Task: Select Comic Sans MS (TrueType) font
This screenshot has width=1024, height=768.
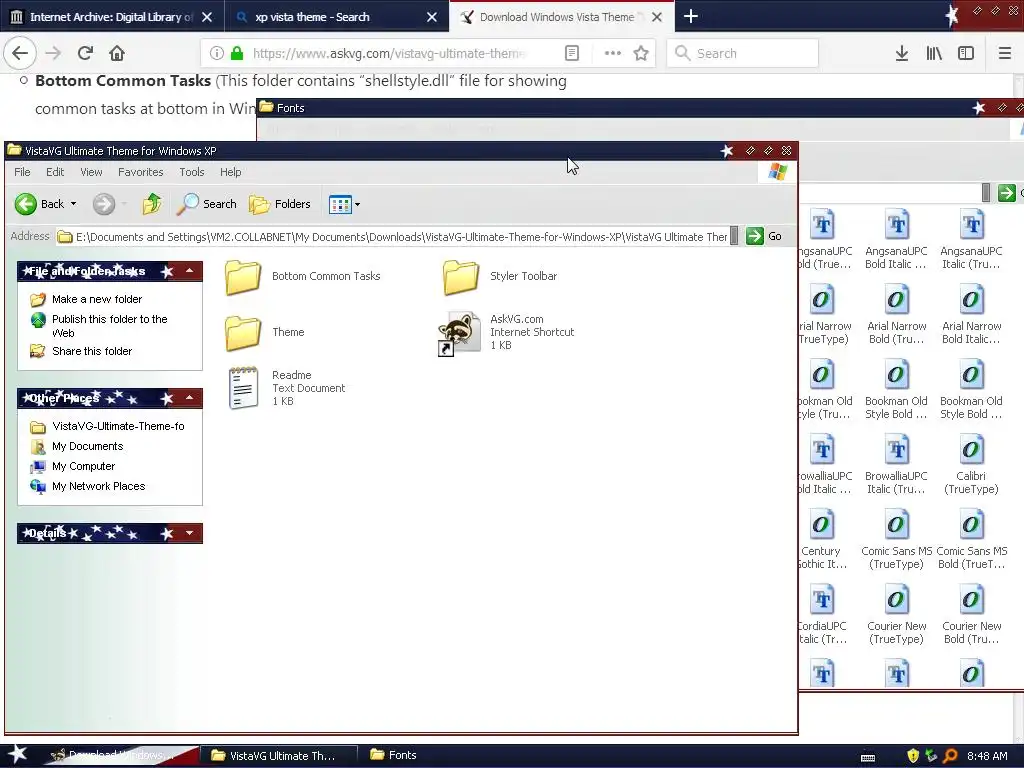Action: click(x=896, y=539)
